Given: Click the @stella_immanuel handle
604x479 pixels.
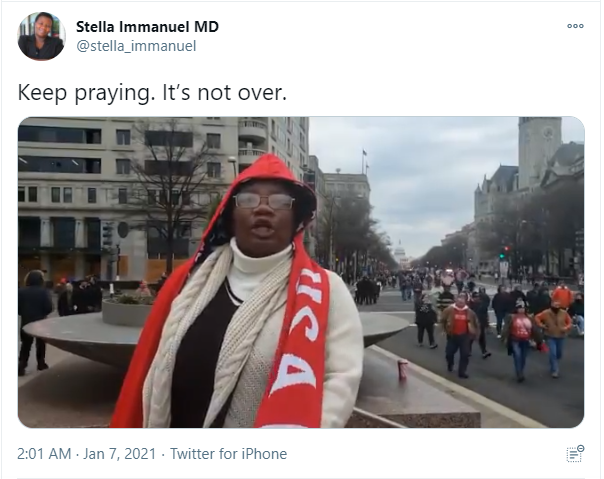Looking at the screenshot, I should coord(136,46).
